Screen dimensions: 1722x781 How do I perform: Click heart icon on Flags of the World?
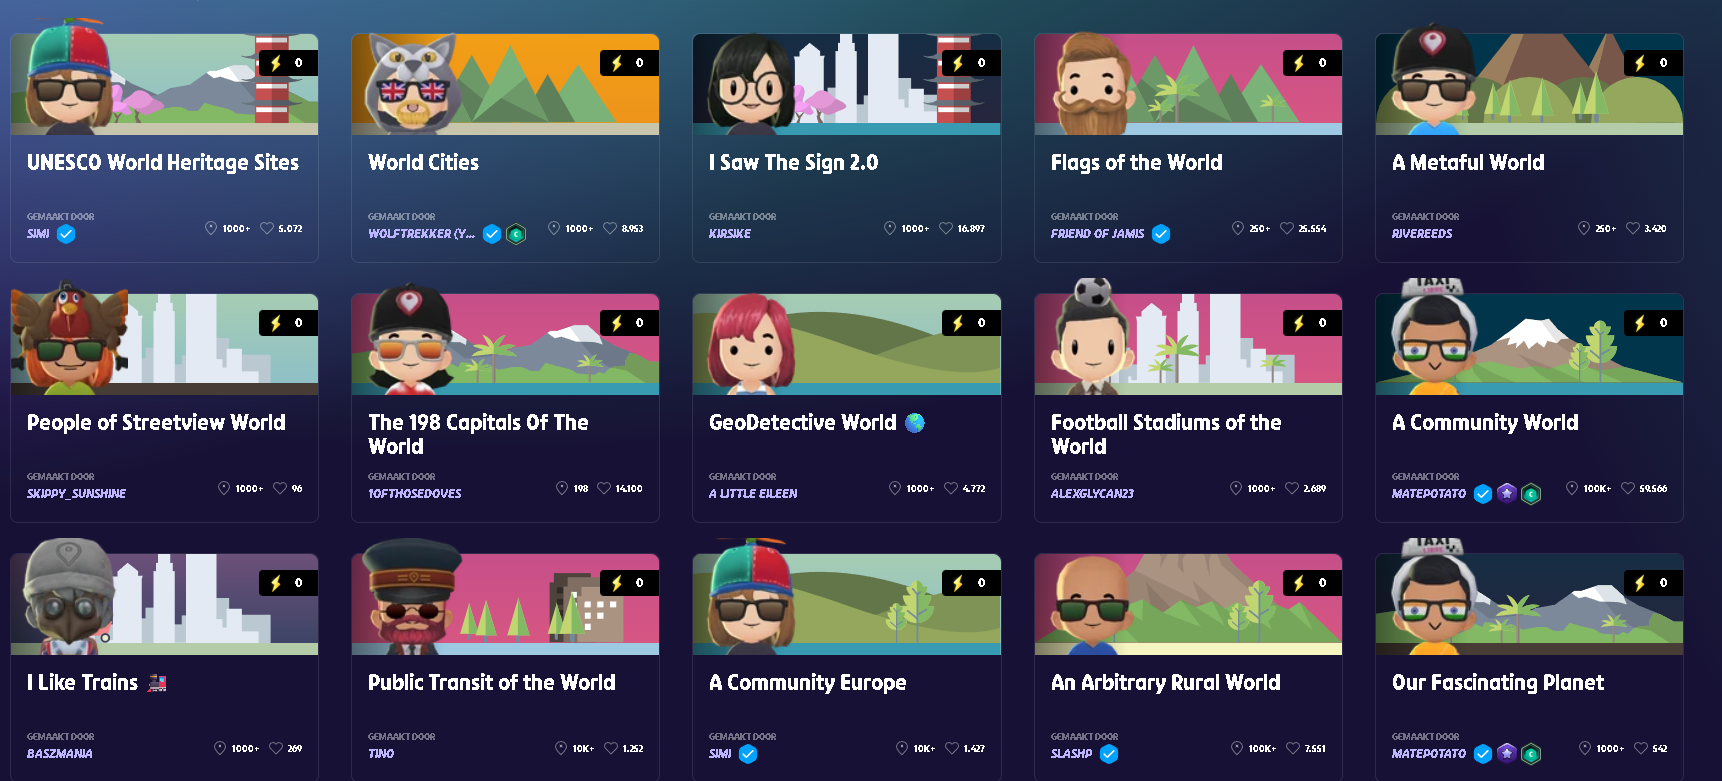click(1287, 228)
